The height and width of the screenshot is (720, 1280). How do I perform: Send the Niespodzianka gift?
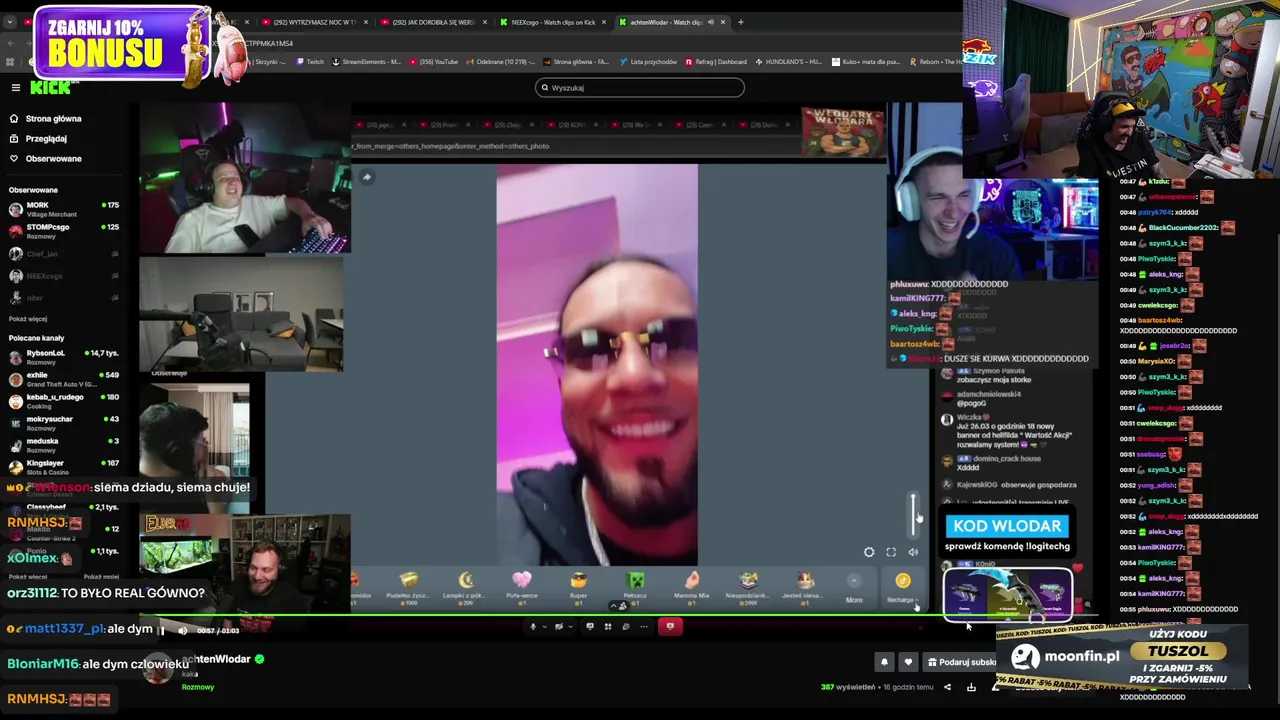[749, 586]
